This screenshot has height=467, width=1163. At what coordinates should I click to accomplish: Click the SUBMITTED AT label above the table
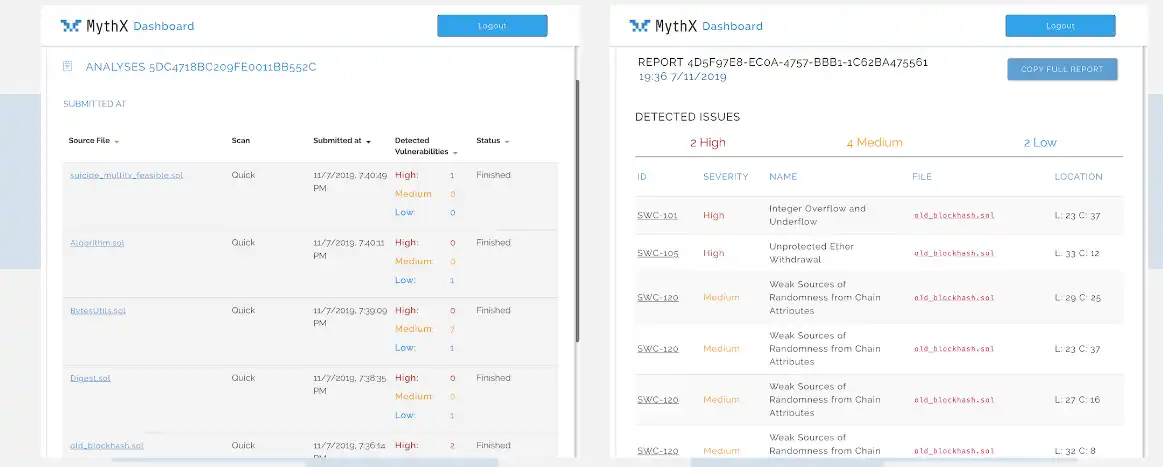click(95, 104)
